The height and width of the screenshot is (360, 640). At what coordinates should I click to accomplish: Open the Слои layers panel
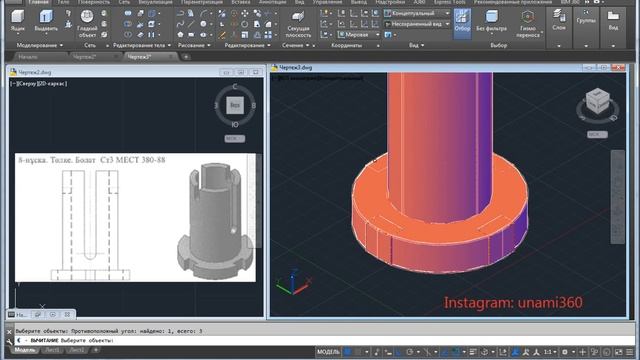(559, 20)
